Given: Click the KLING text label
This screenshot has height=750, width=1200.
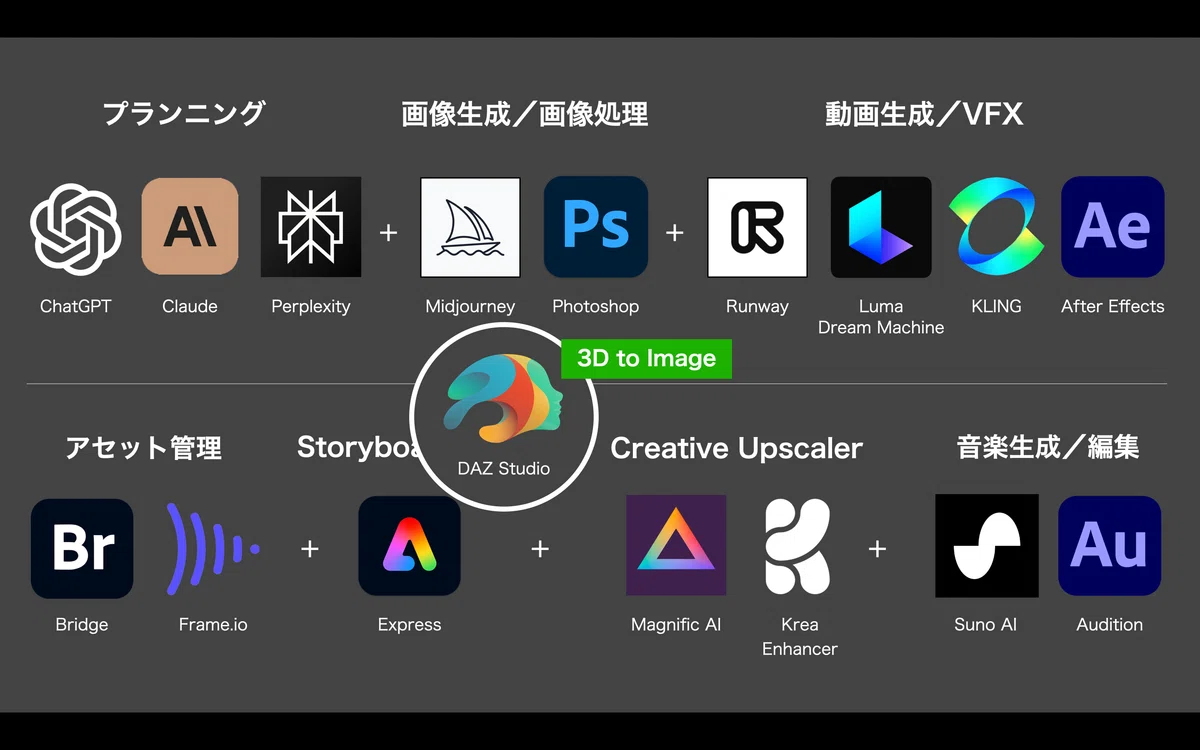Looking at the screenshot, I should point(996,306).
